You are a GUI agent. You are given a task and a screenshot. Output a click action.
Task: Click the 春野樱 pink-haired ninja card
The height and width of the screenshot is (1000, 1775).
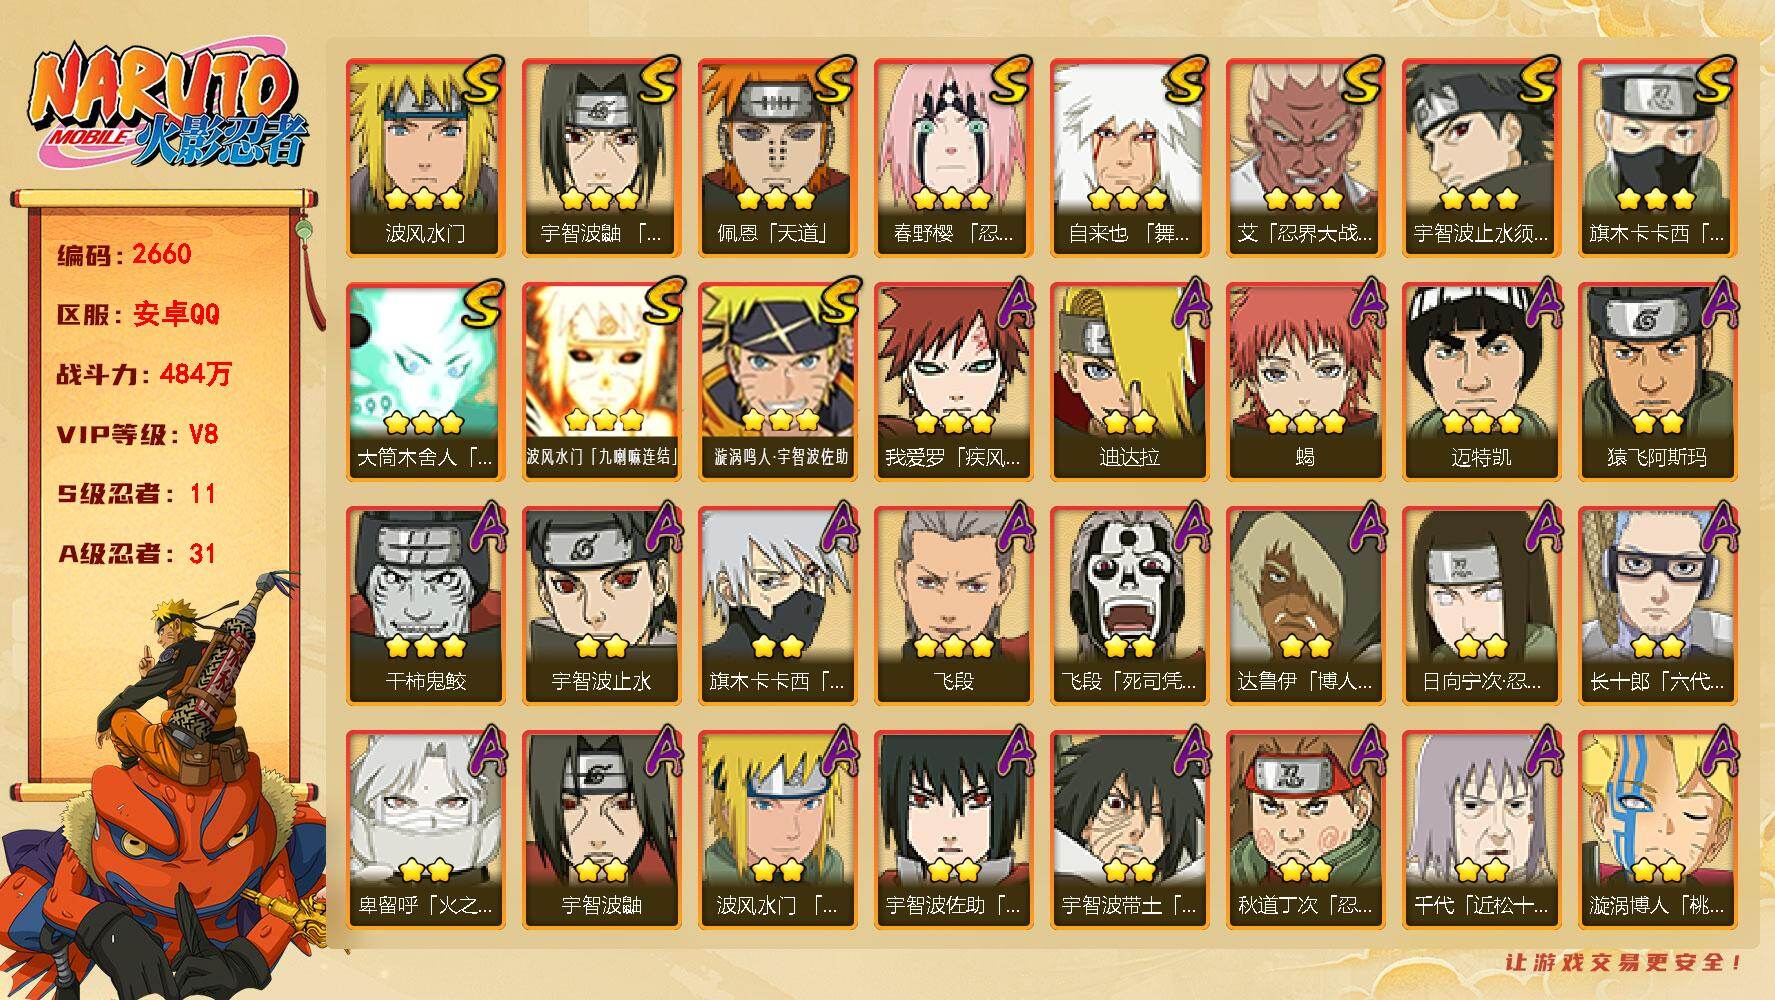point(953,157)
